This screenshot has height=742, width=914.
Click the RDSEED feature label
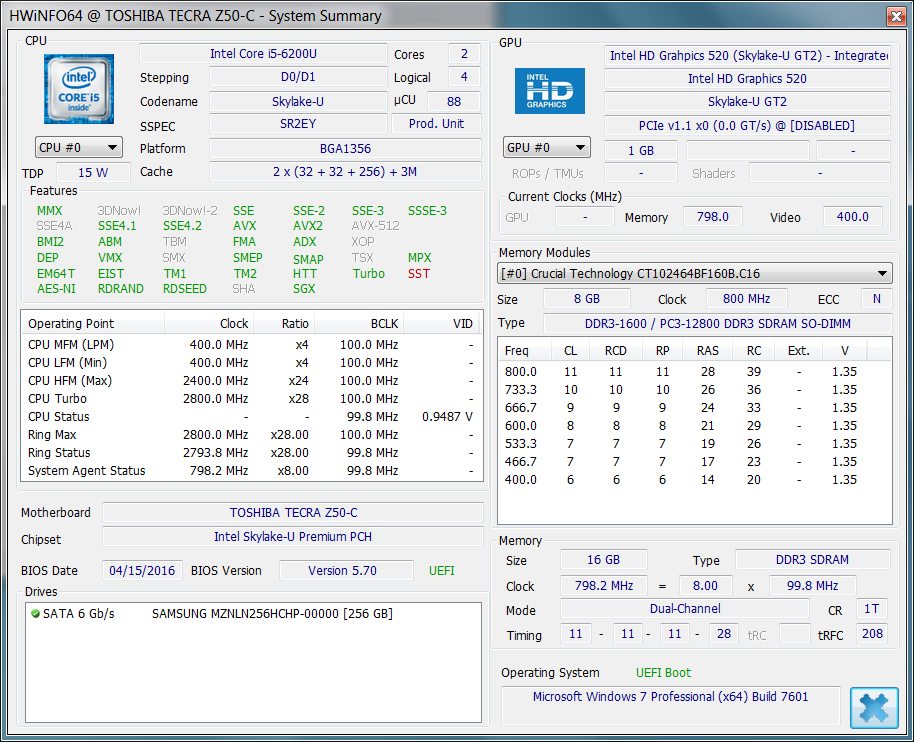coord(185,289)
